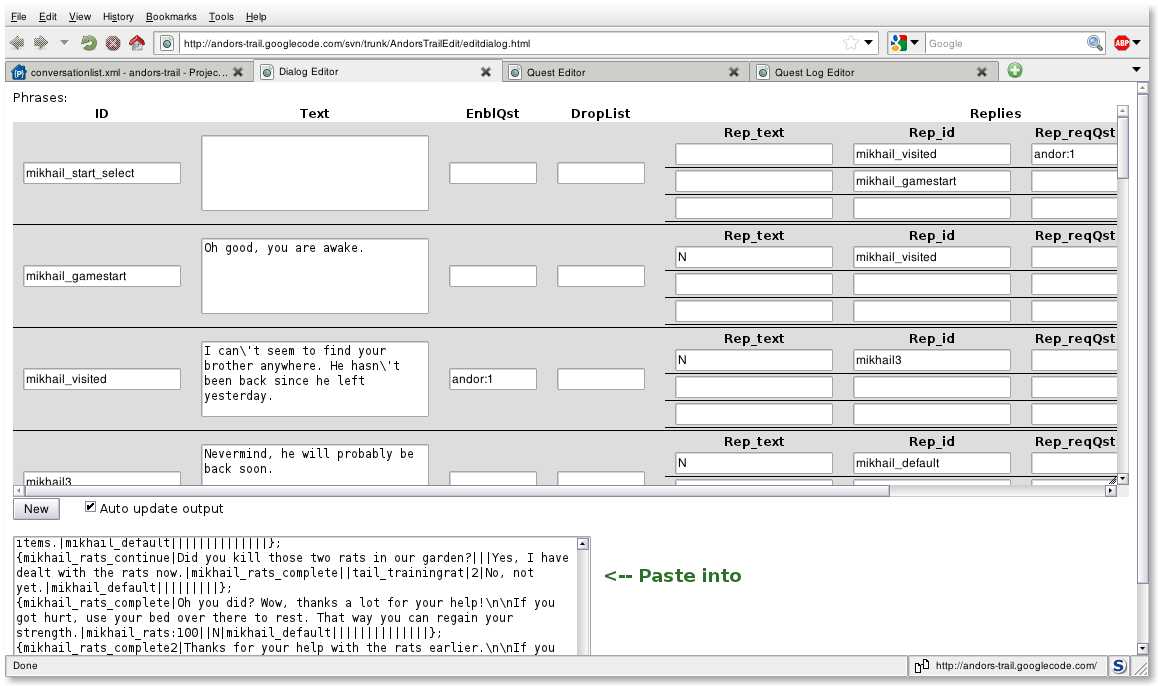Screen dimensions: 1158x686
Task: Click the search magnifier icon
Action: click(1095, 43)
